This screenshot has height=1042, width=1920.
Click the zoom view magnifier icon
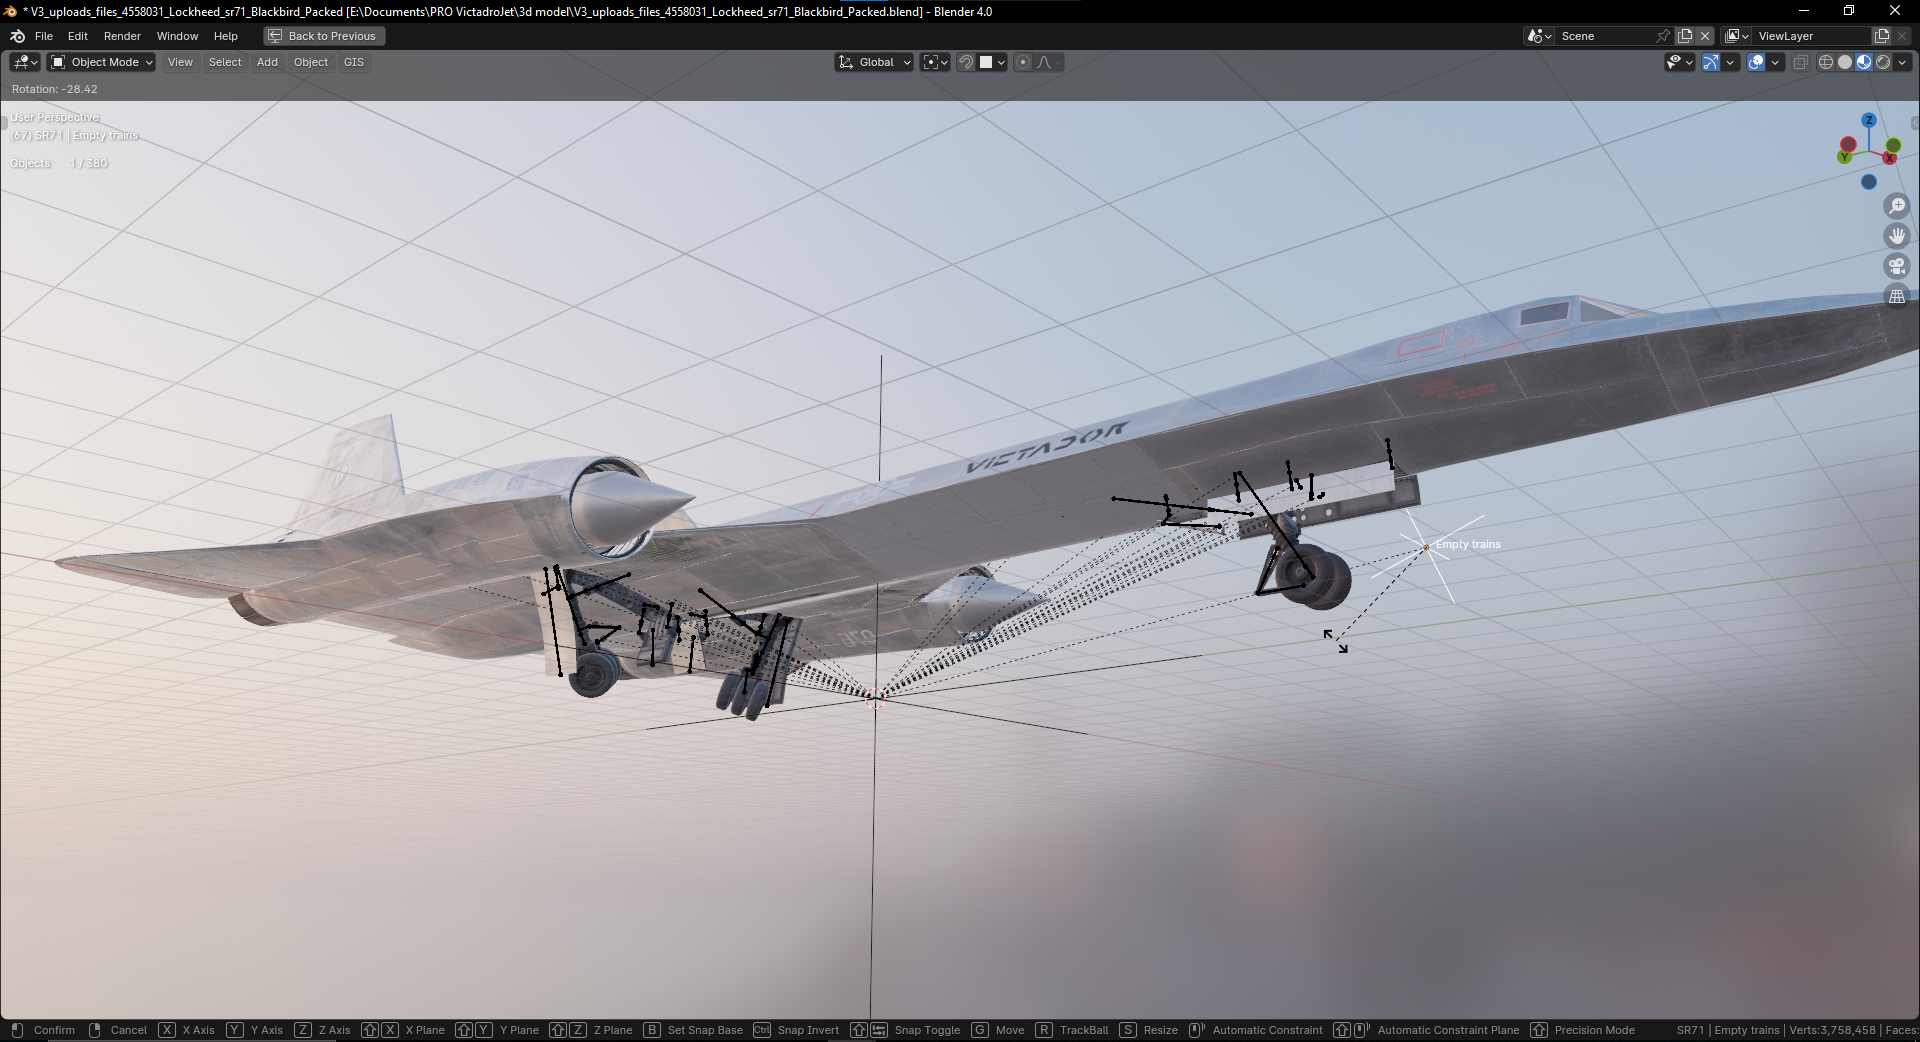coord(1896,206)
